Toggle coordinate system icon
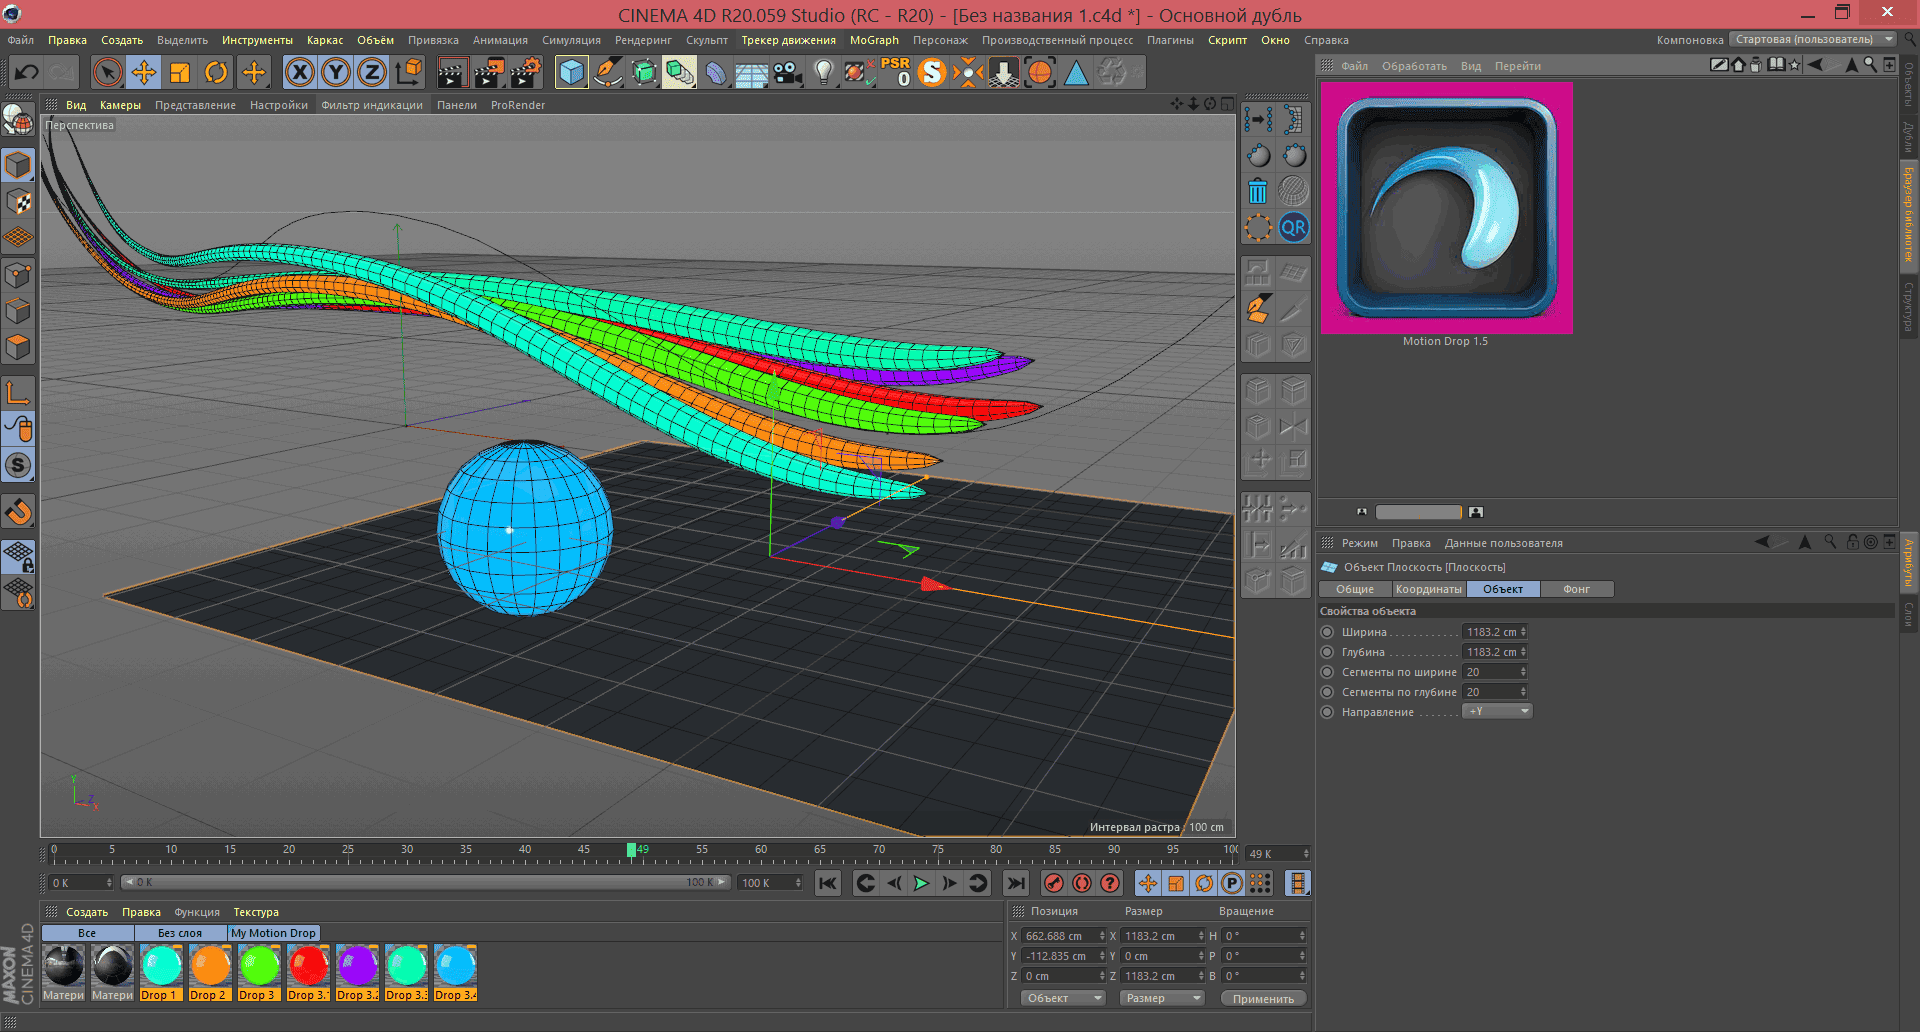Screen dimensions: 1920x1032 pyautogui.click(x=409, y=72)
